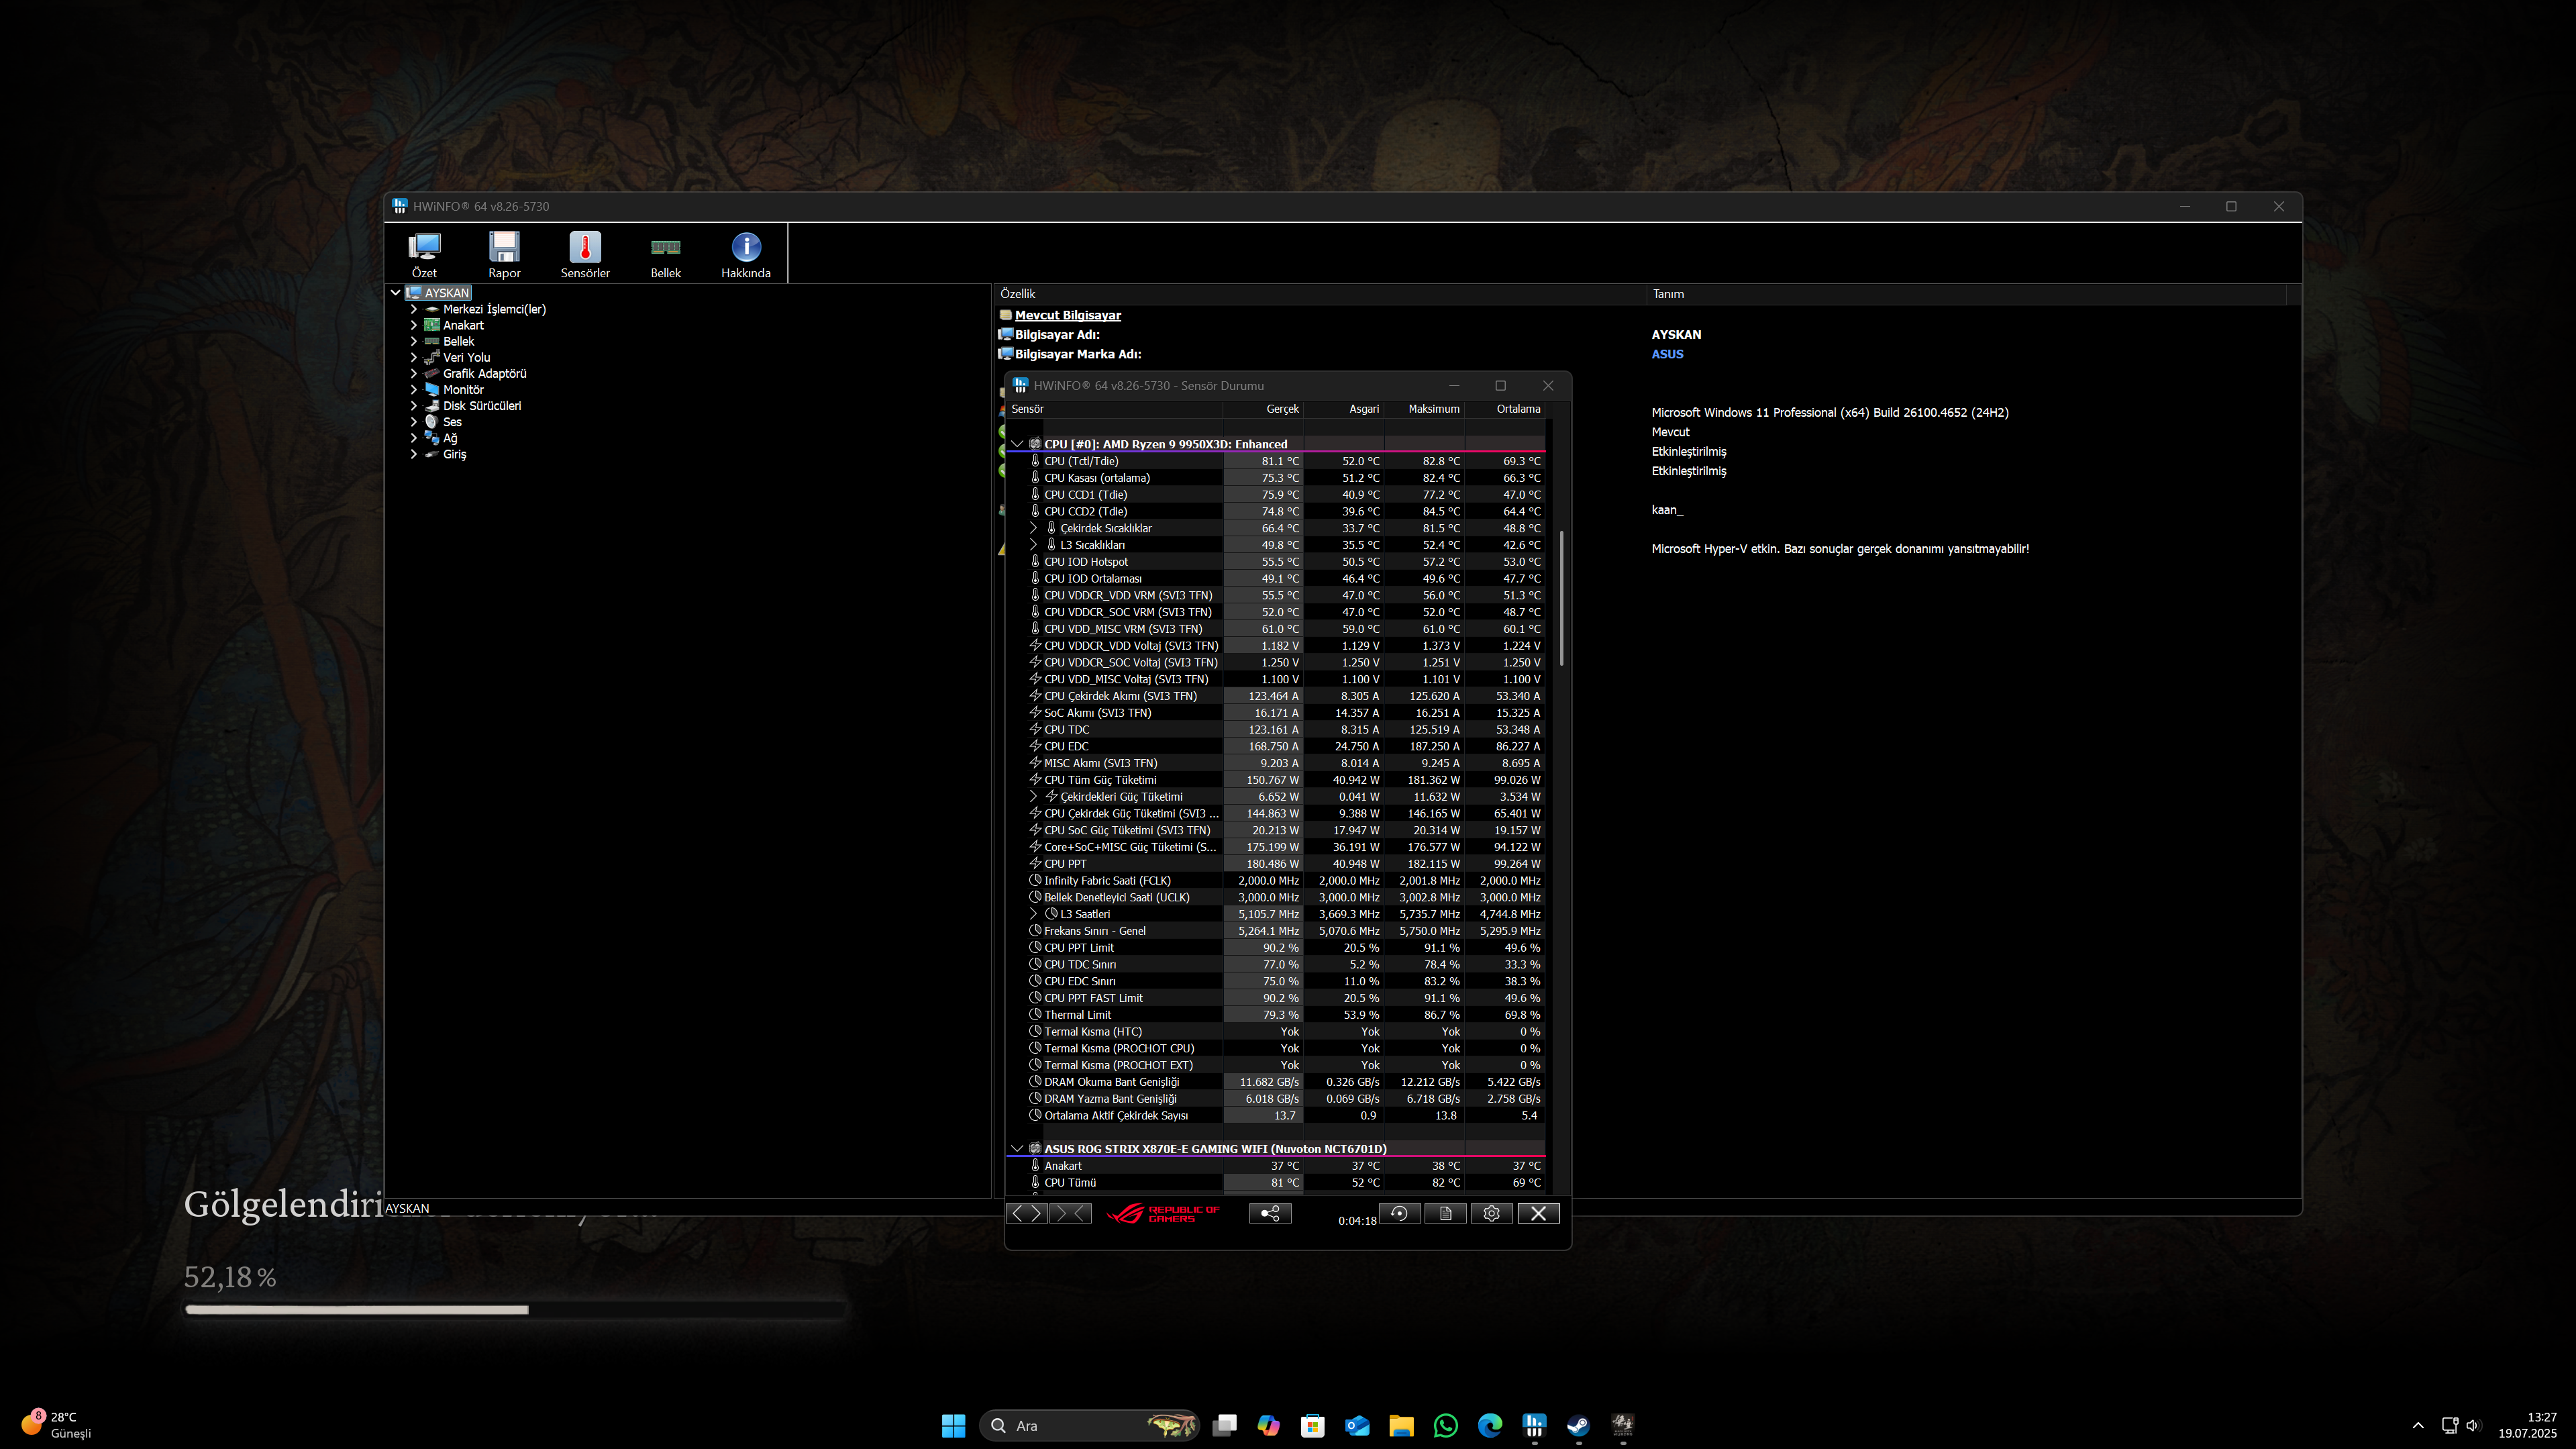Click the Ortalama column header
Viewport: 2576px width, 1449px height.
(1505, 409)
